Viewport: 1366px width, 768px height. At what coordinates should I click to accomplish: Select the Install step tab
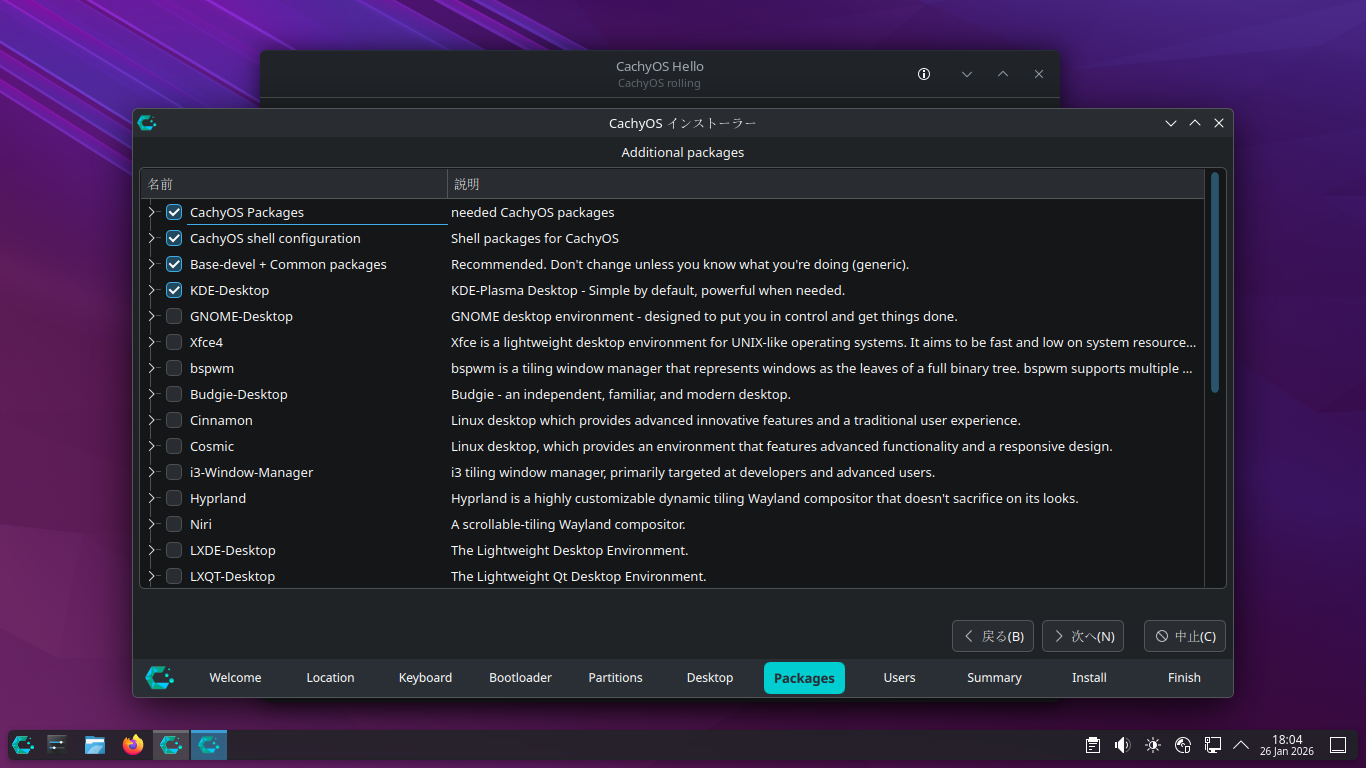point(1089,678)
